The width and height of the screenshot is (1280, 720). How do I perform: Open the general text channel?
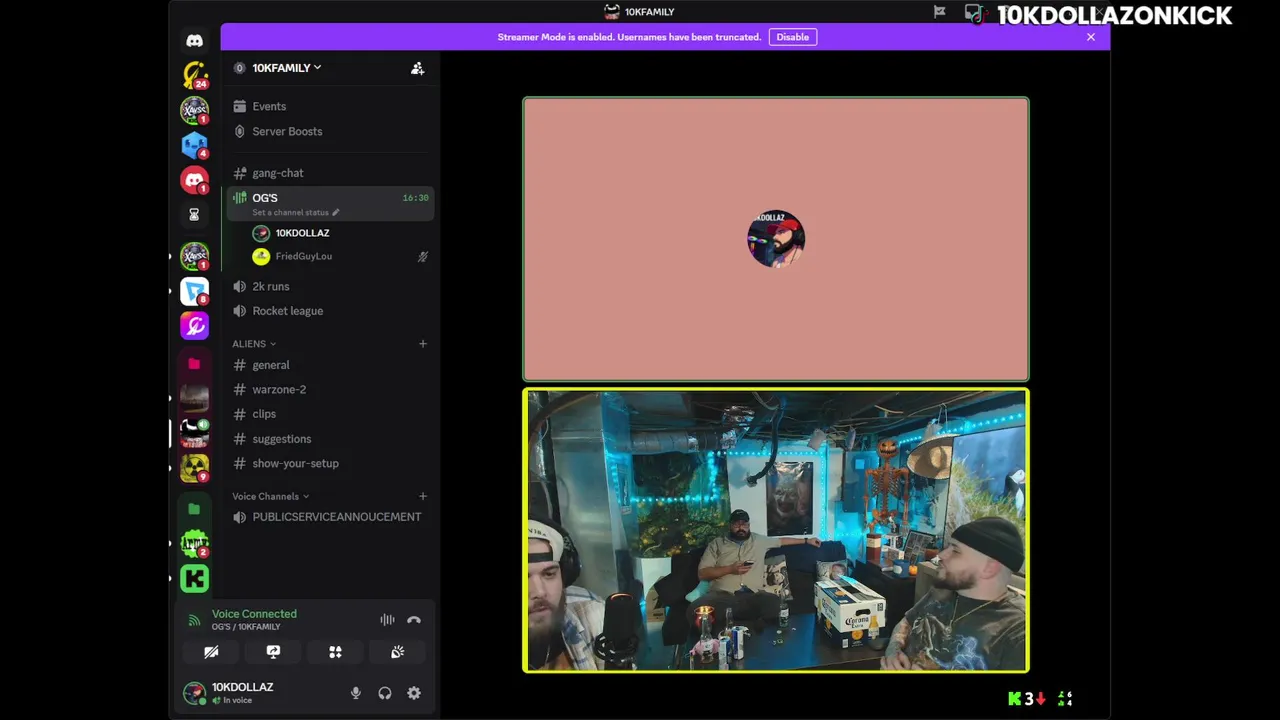tap(330, 365)
